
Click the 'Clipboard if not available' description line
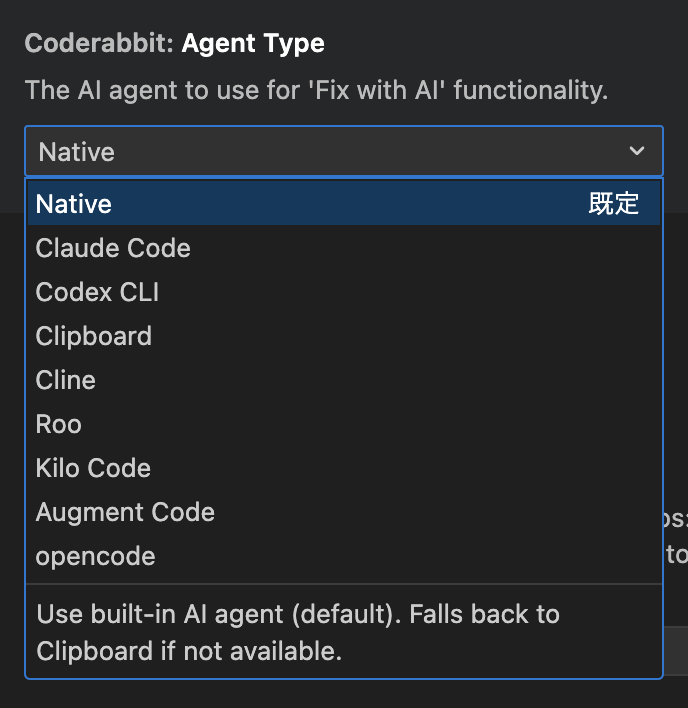click(x=189, y=651)
